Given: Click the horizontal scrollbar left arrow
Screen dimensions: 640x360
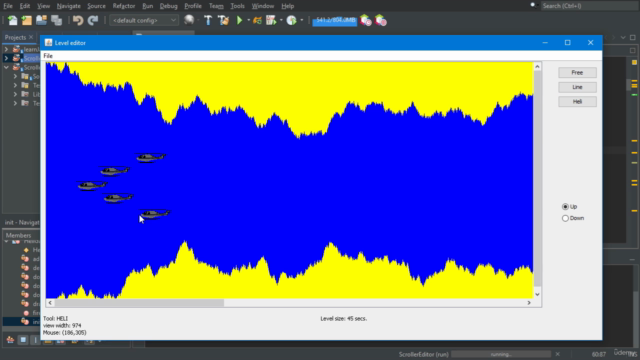Looking at the screenshot, I should (50, 303).
